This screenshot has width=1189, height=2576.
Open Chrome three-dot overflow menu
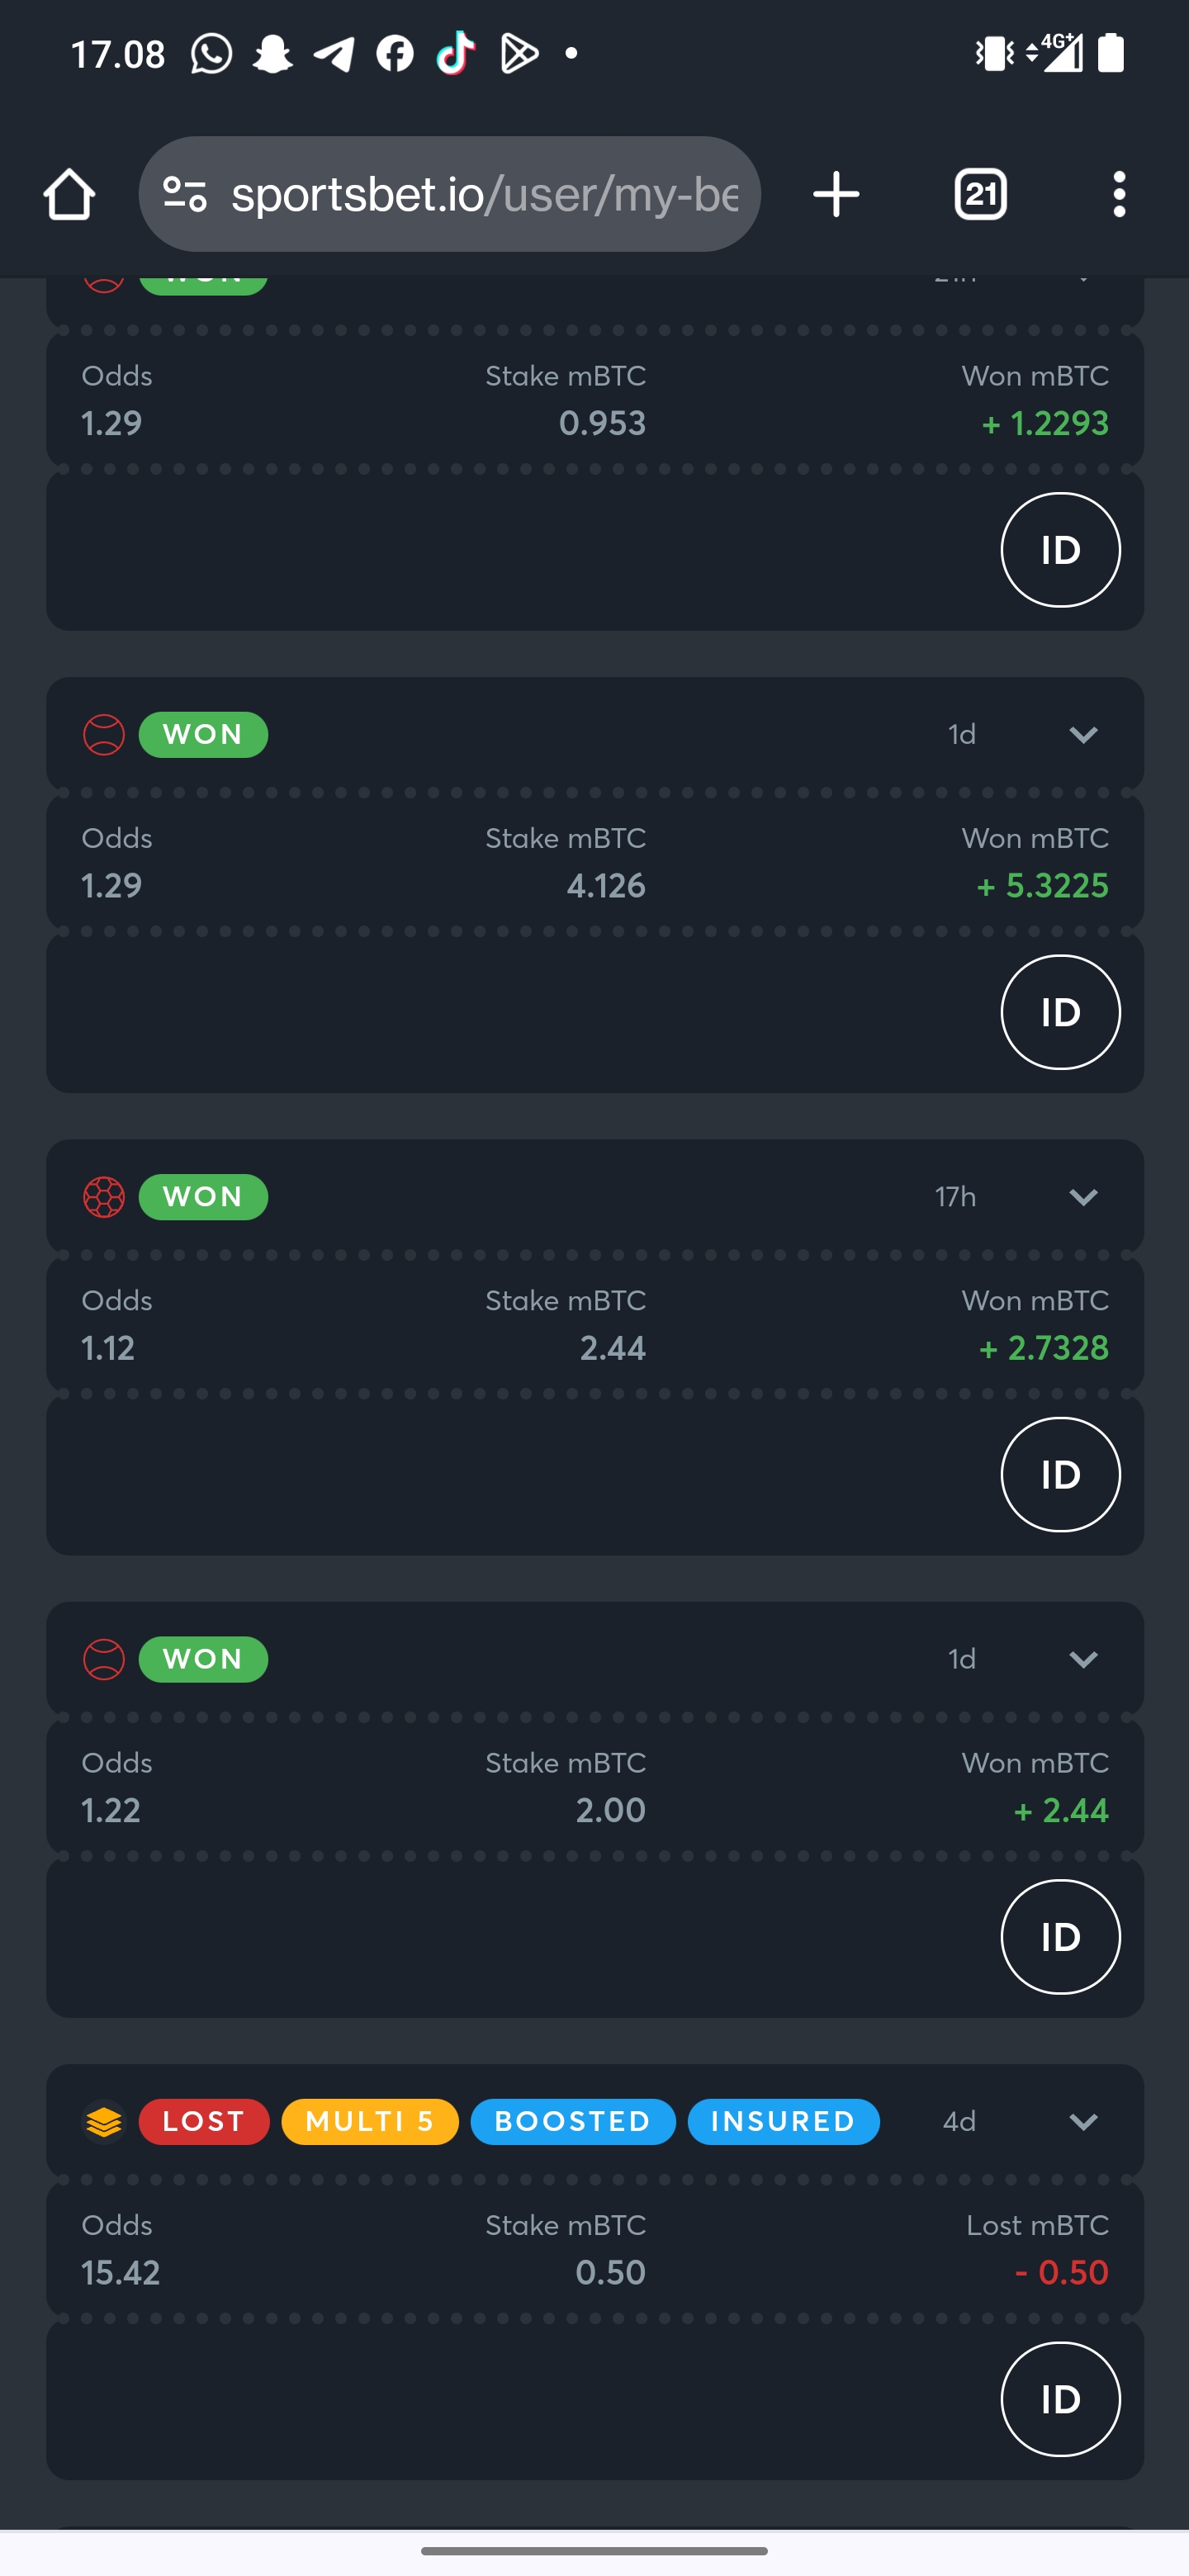coord(1119,194)
